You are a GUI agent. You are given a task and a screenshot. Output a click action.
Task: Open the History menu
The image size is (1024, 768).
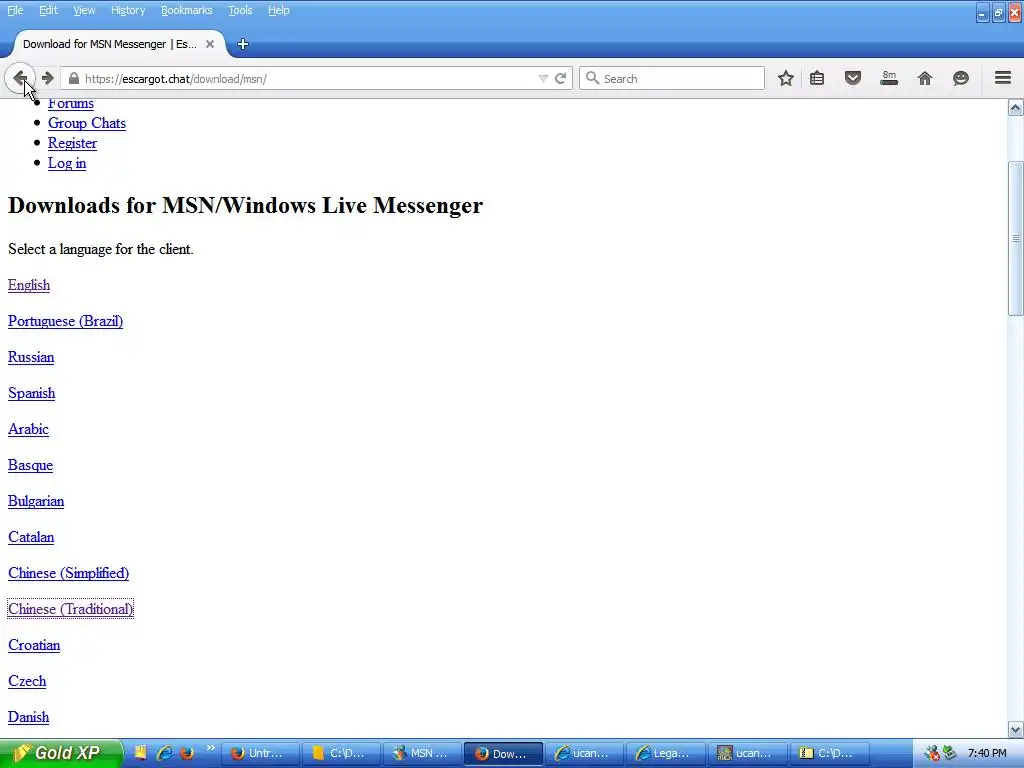coord(128,10)
